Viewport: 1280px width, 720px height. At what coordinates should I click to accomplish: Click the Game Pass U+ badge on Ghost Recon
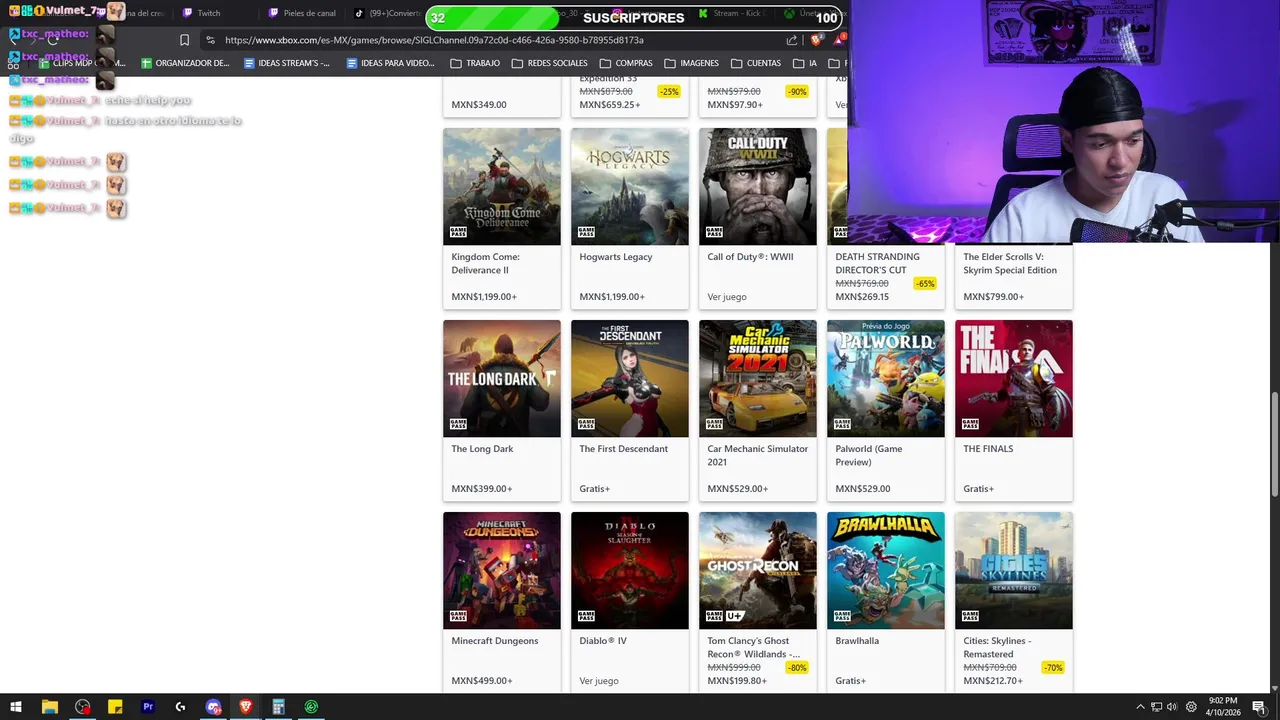(x=725, y=616)
